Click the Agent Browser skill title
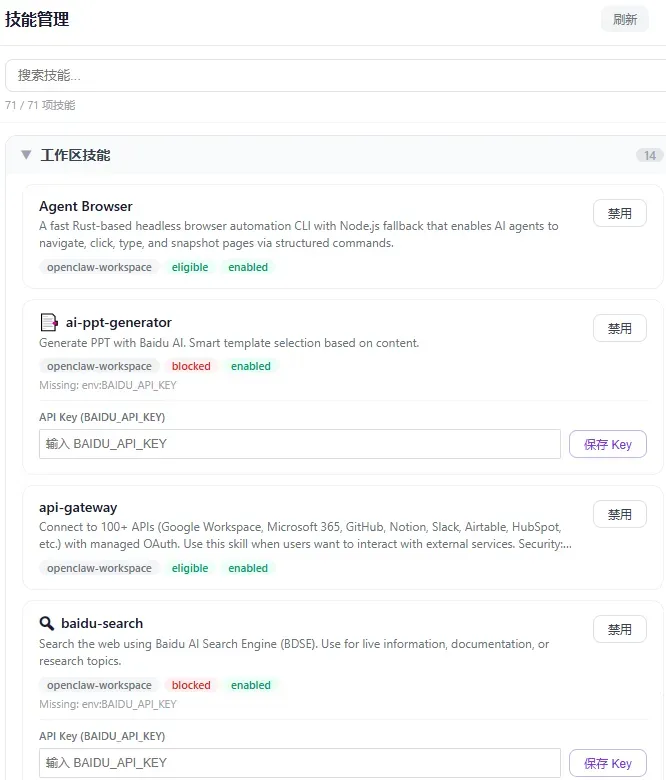This screenshot has height=780, width=666. click(x=86, y=206)
